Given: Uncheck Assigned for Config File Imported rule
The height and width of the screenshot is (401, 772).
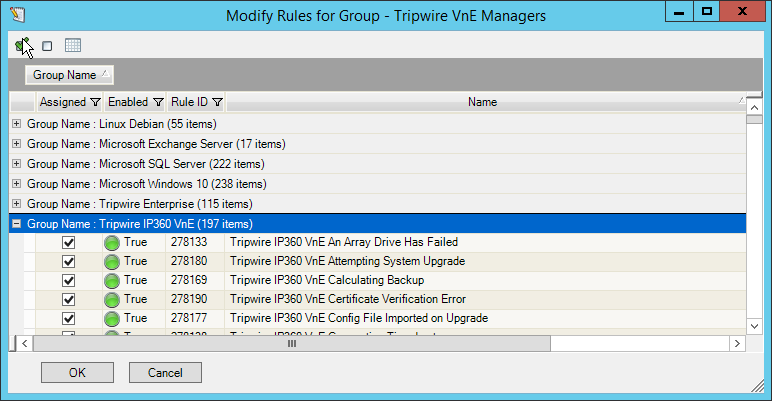Looking at the screenshot, I should coord(68,318).
